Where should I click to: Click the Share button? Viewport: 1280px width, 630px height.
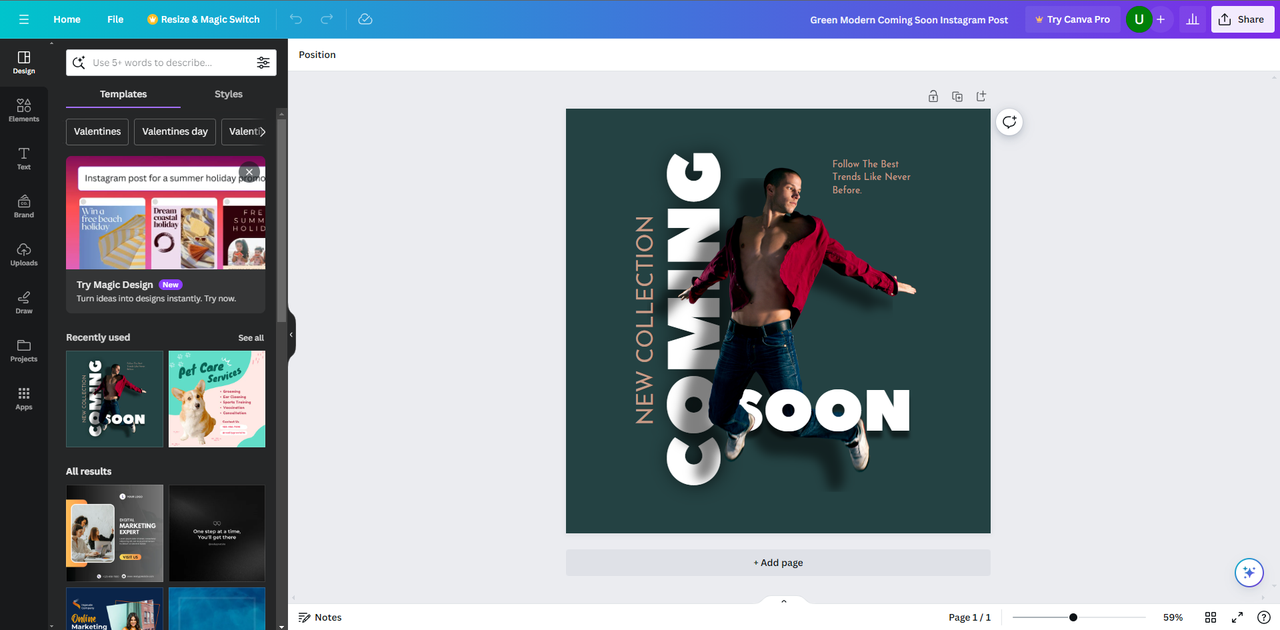pos(1242,19)
